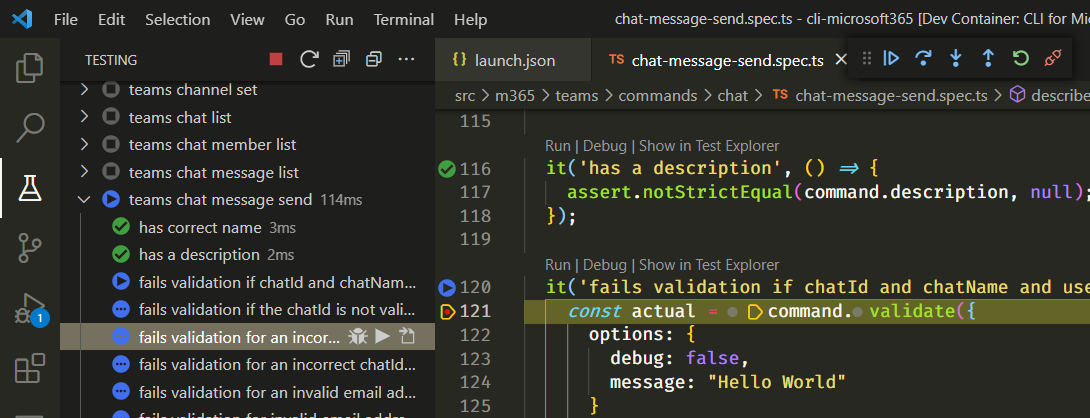Restart the debug session with green arrow
Viewport: 1090px width, 418px height.
coord(1020,59)
